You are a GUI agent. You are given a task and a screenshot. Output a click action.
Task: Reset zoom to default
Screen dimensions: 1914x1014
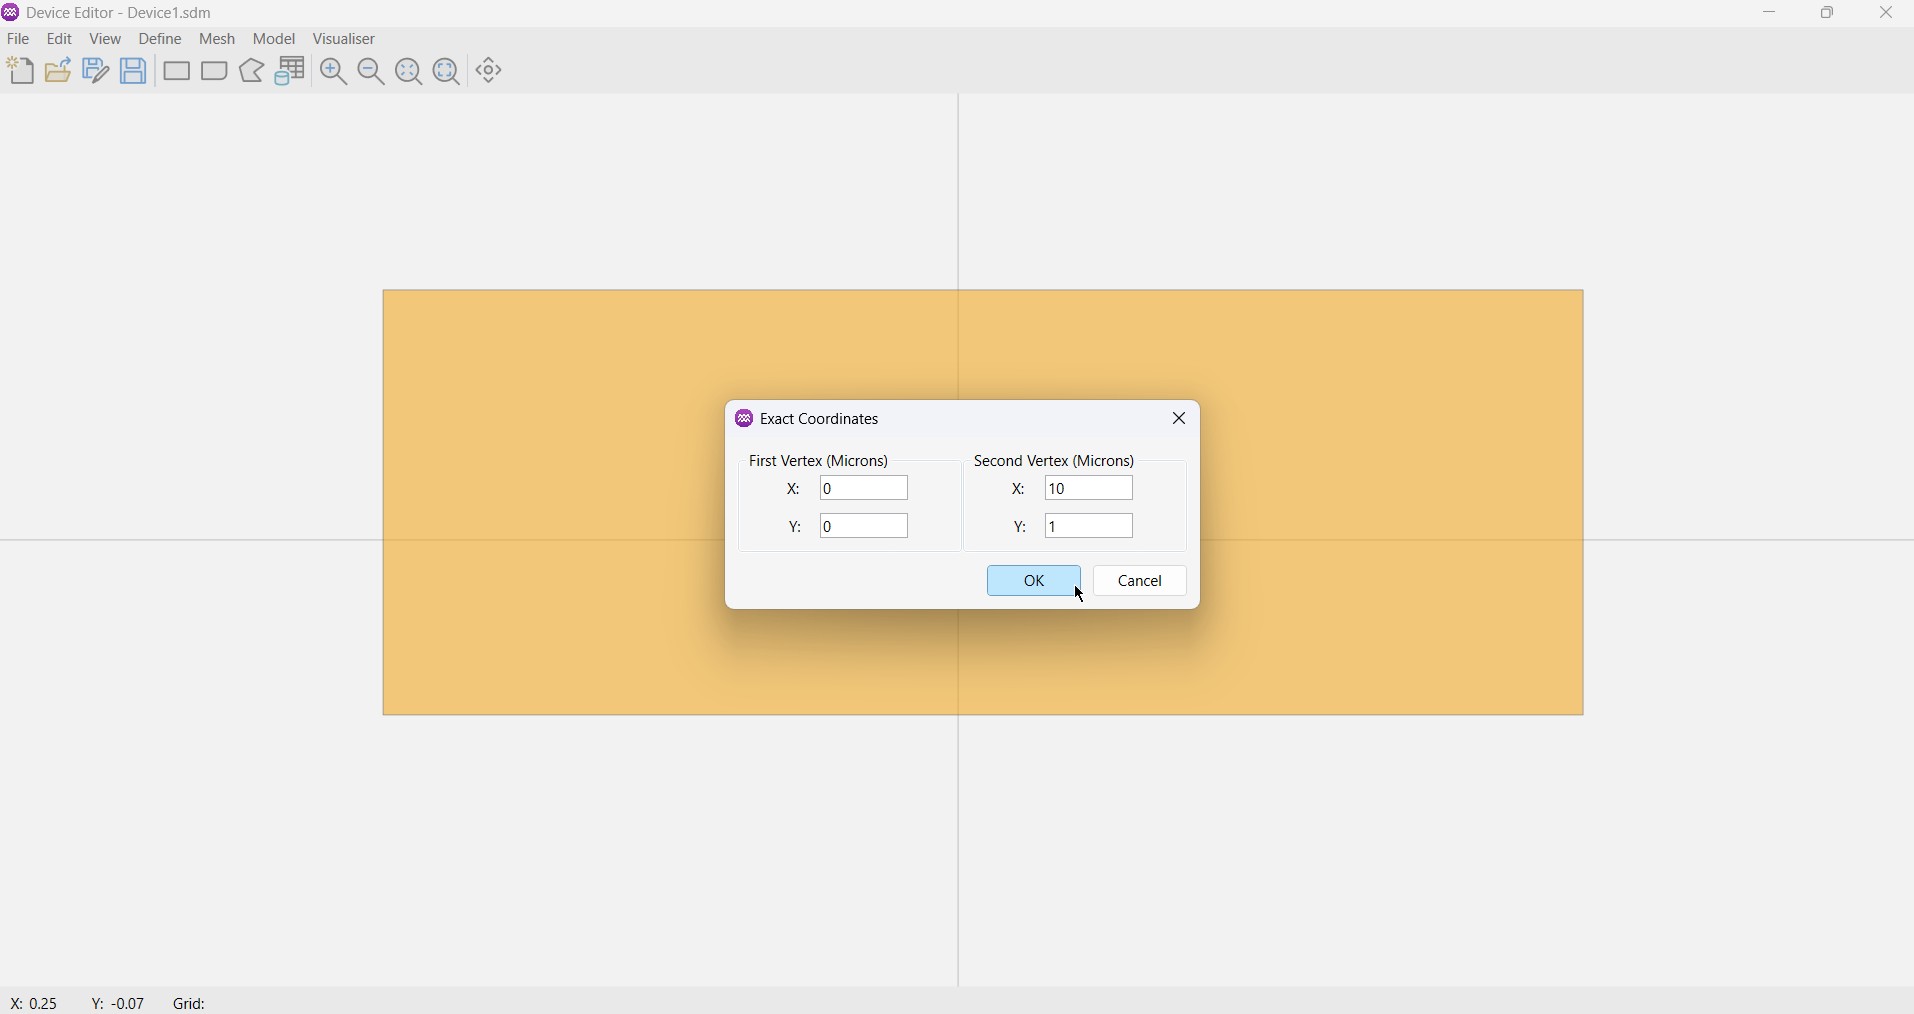409,71
